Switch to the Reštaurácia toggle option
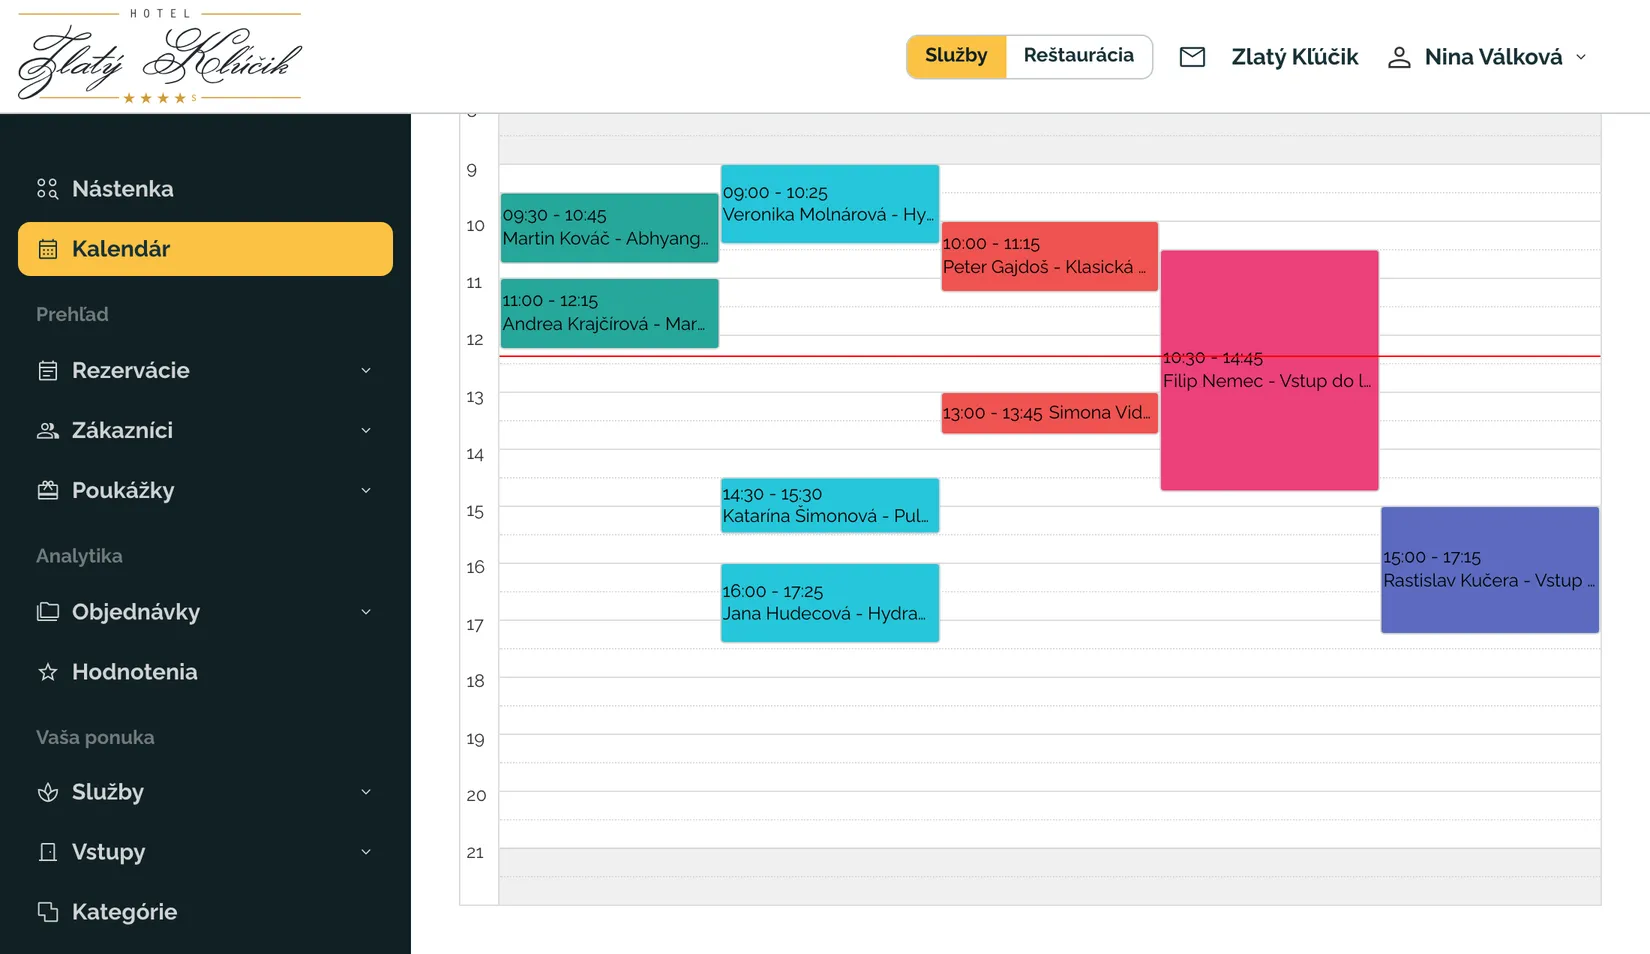 tap(1078, 56)
